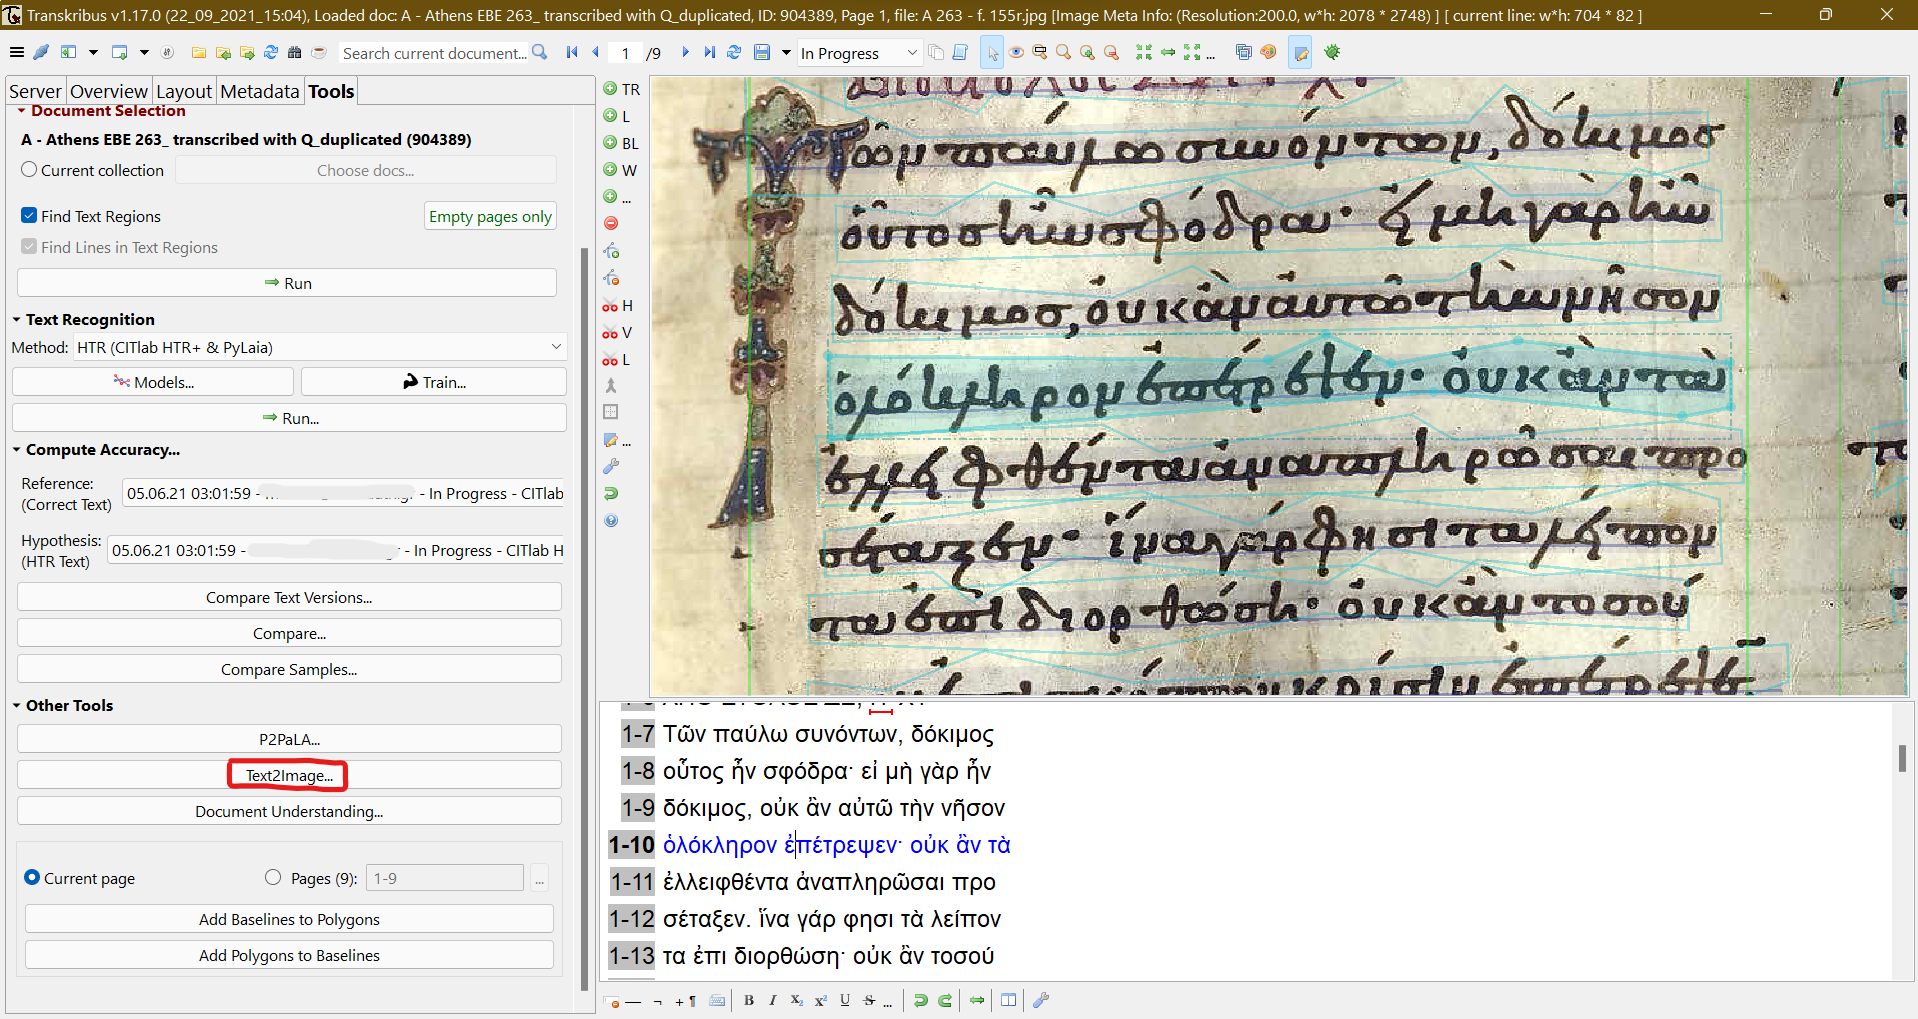Split shape vertically with V tool

pyautogui.click(x=617, y=332)
